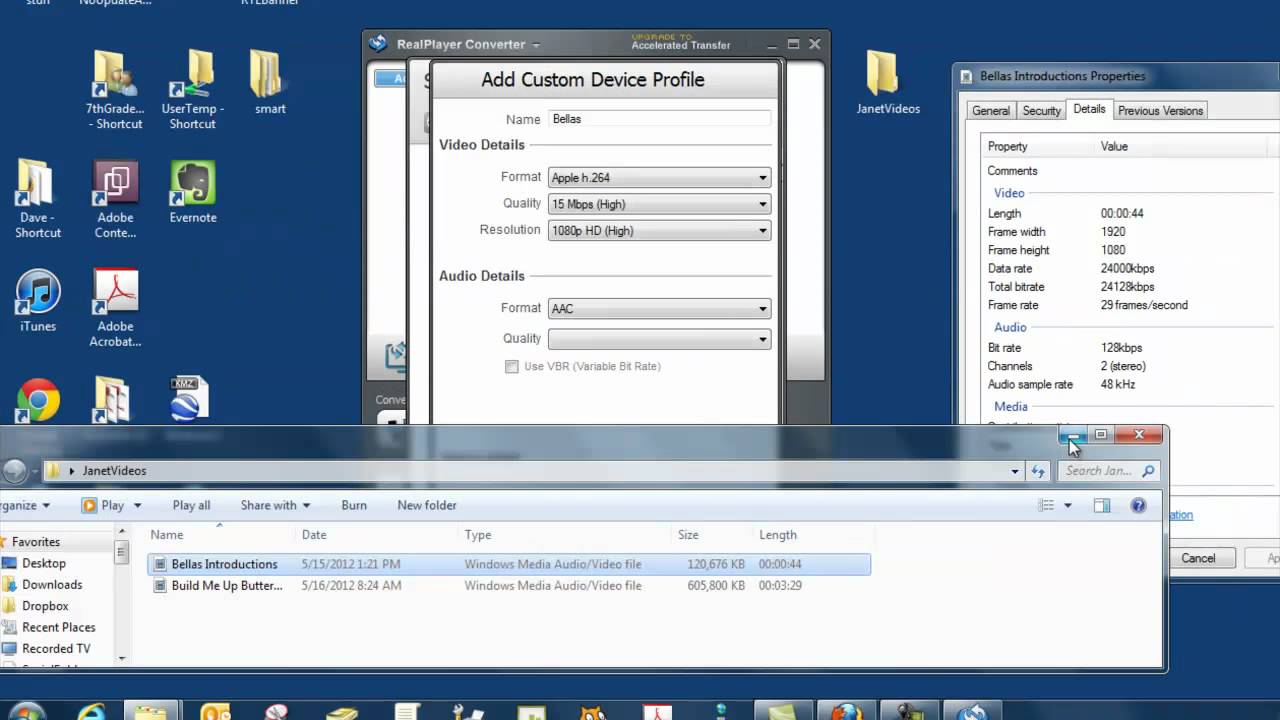Click the Total bitrate property row

coord(1130,287)
